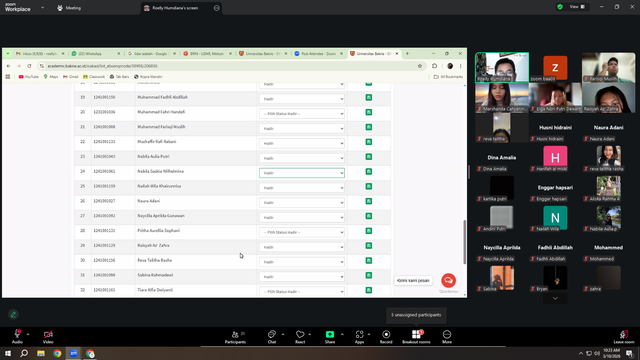Switch to the Post Attendee - Zoom tab
This screenshot has width=640, height=360.
tap(318, 53)
